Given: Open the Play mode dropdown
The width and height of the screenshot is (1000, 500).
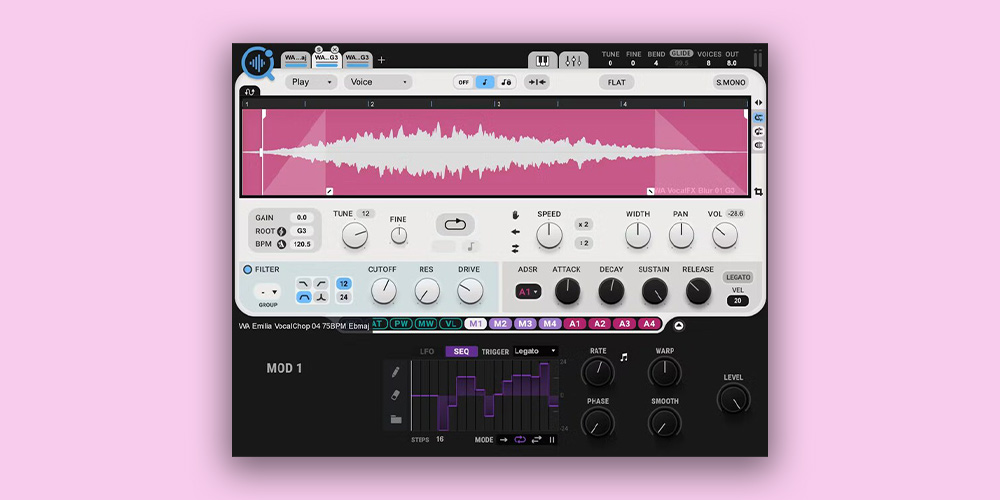Looking at the screenshot, I should 311,82.
